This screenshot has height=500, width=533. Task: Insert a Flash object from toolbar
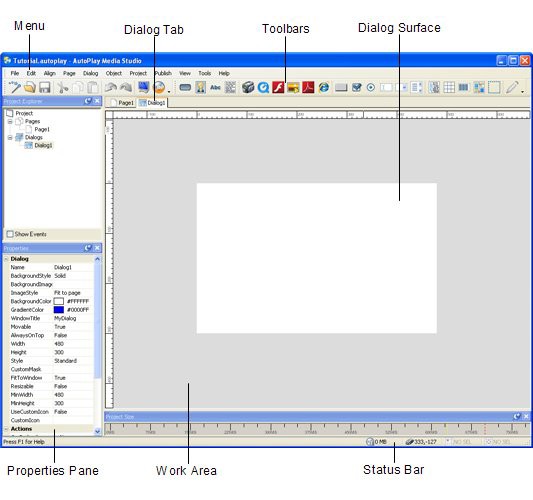[x=278, y=88]
